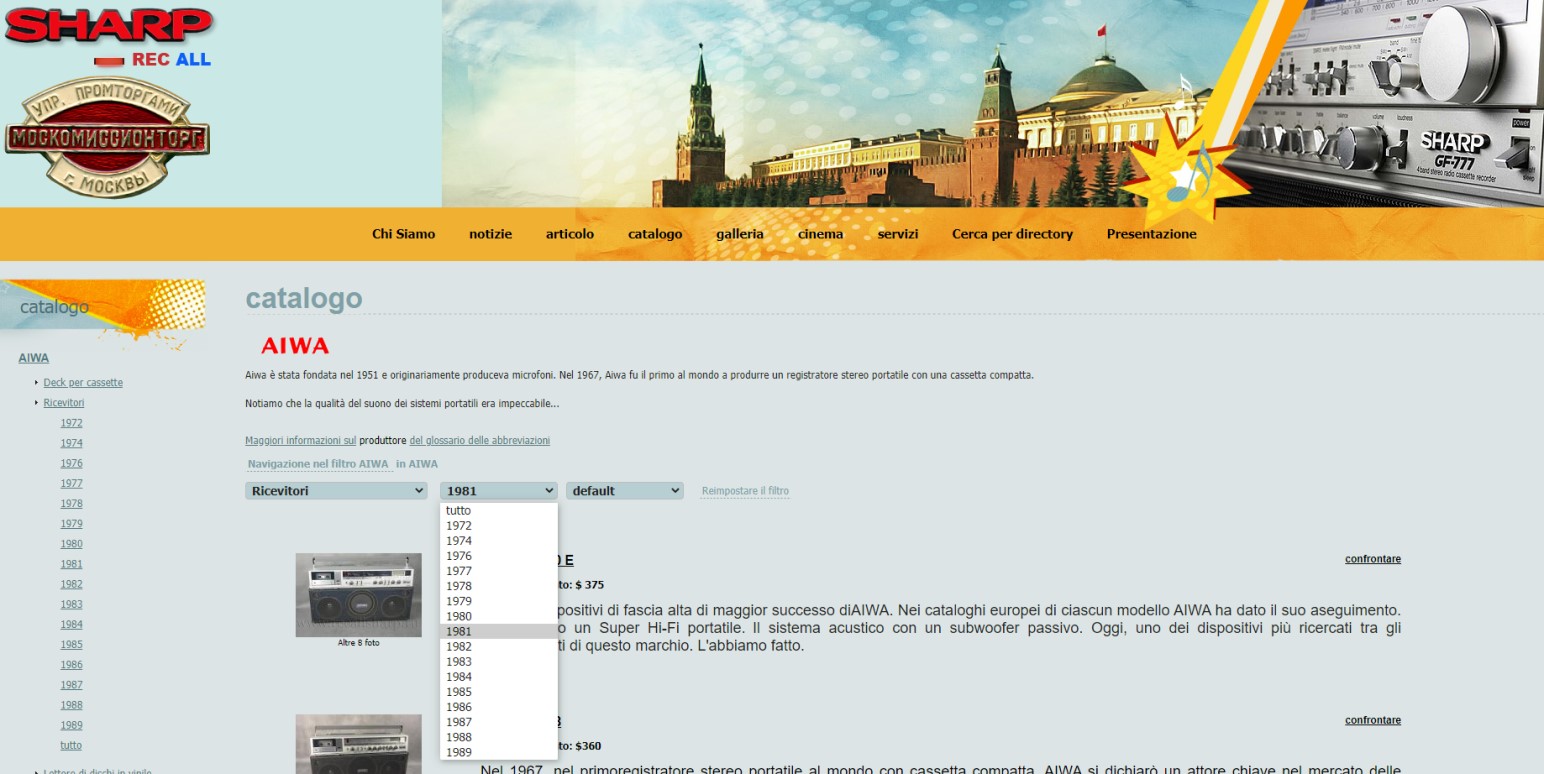Image resolution: width=1544 pixels, height=774 pixels.
Task: Select year 1983 in sidebar
Action: click(71, 604)
